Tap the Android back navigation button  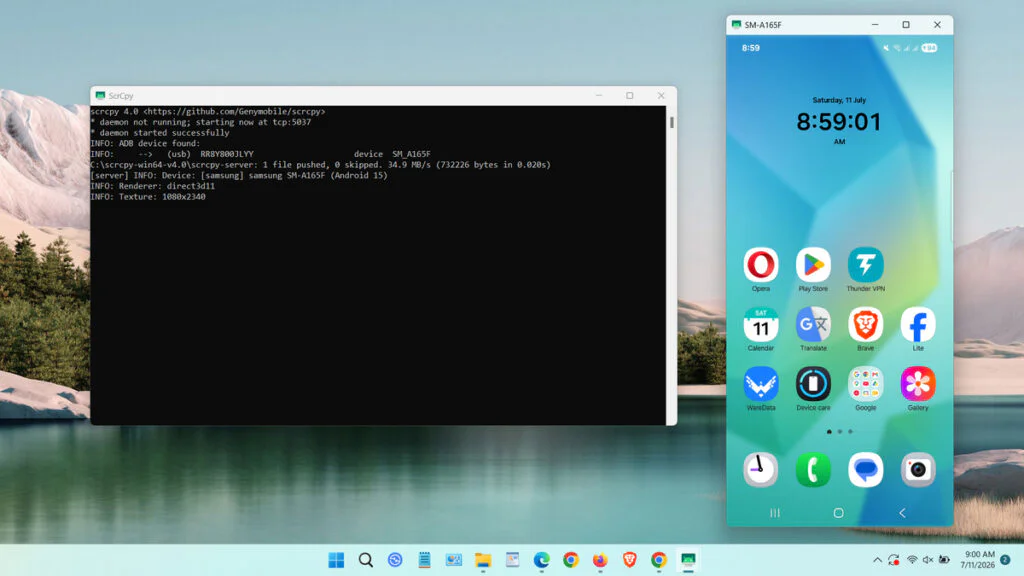pos(903,513)
